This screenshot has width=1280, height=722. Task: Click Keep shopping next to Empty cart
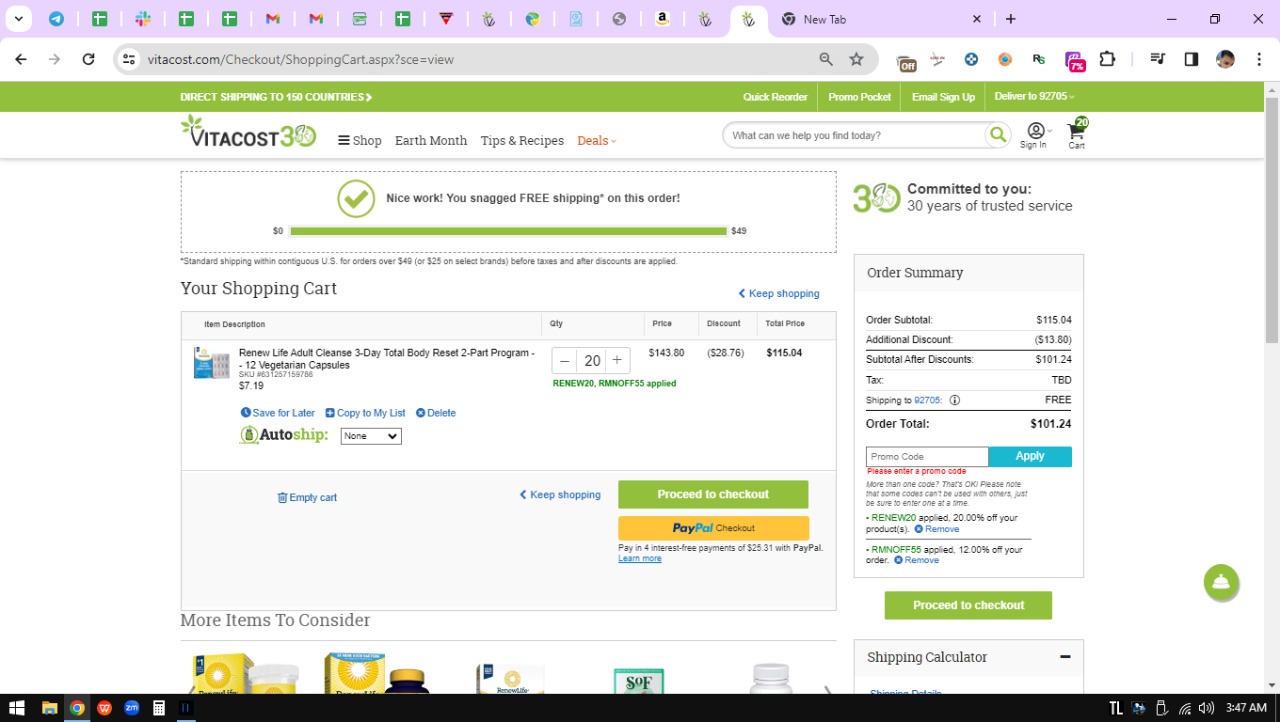560,495
